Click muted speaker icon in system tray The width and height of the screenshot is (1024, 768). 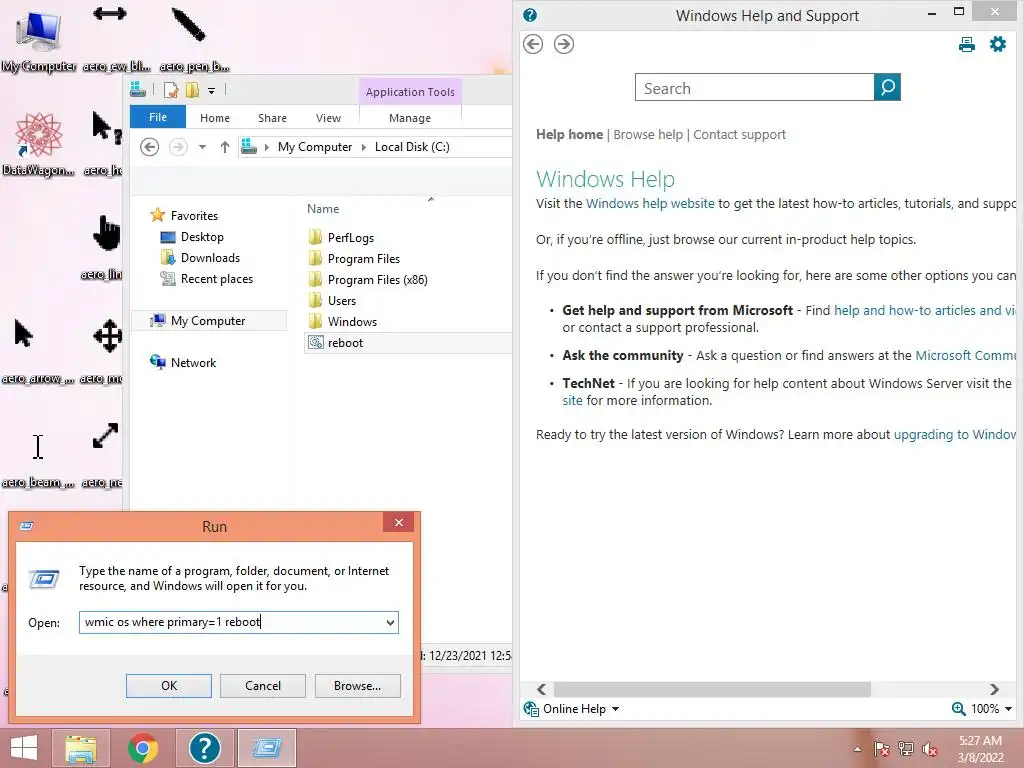pos(930,749)
